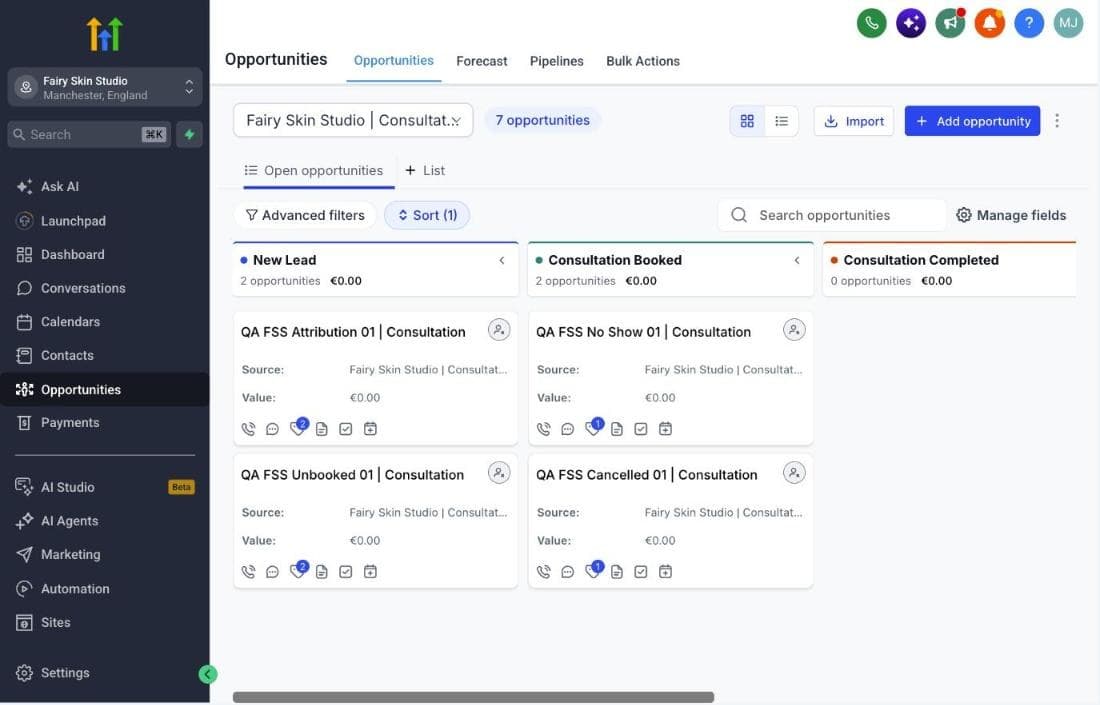
Task: Click phone icon on QA FSS Attribution 01 card
Action: (248, 429)
